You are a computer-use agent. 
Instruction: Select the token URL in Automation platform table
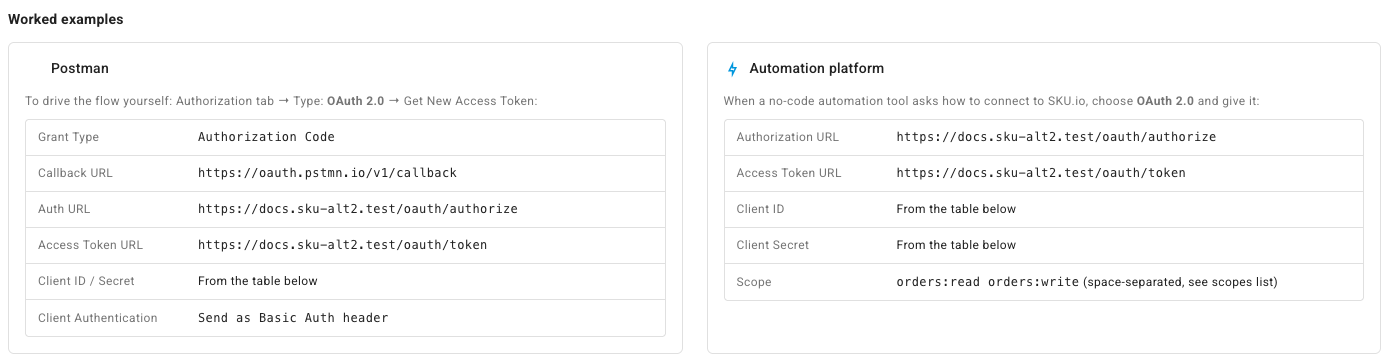[x=1041, y=173]
